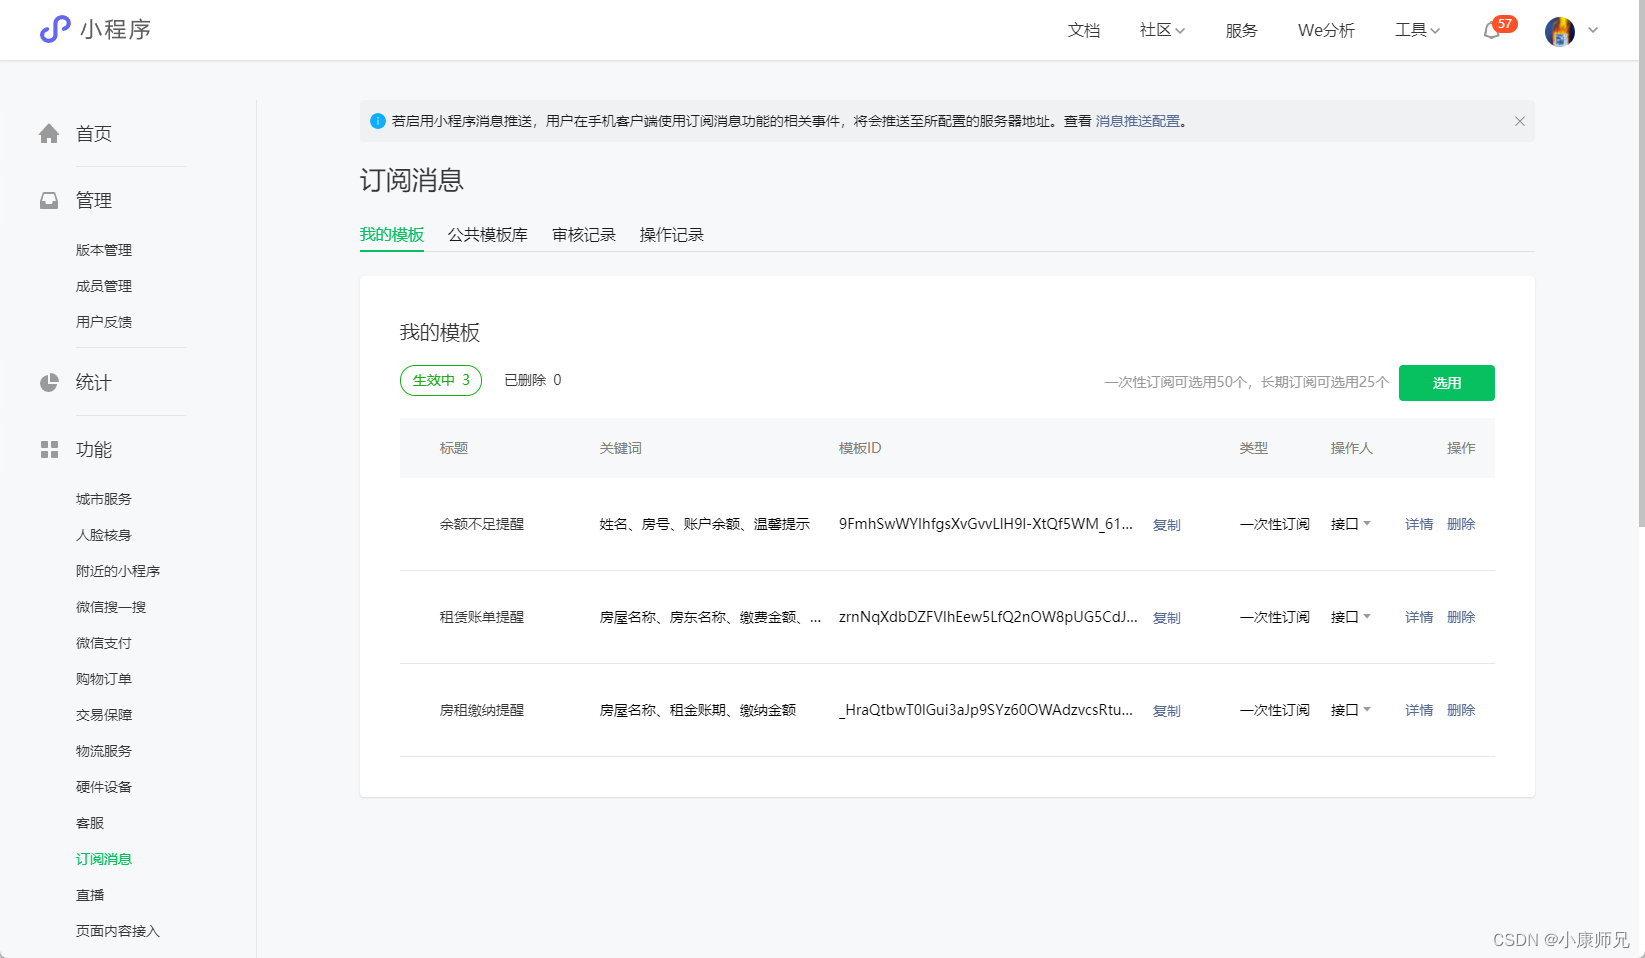Viewport: 1645px width, 958px height.
Task: Click the 小程序 logo icon
Action: pyautogui.click(x=53, y=29)
